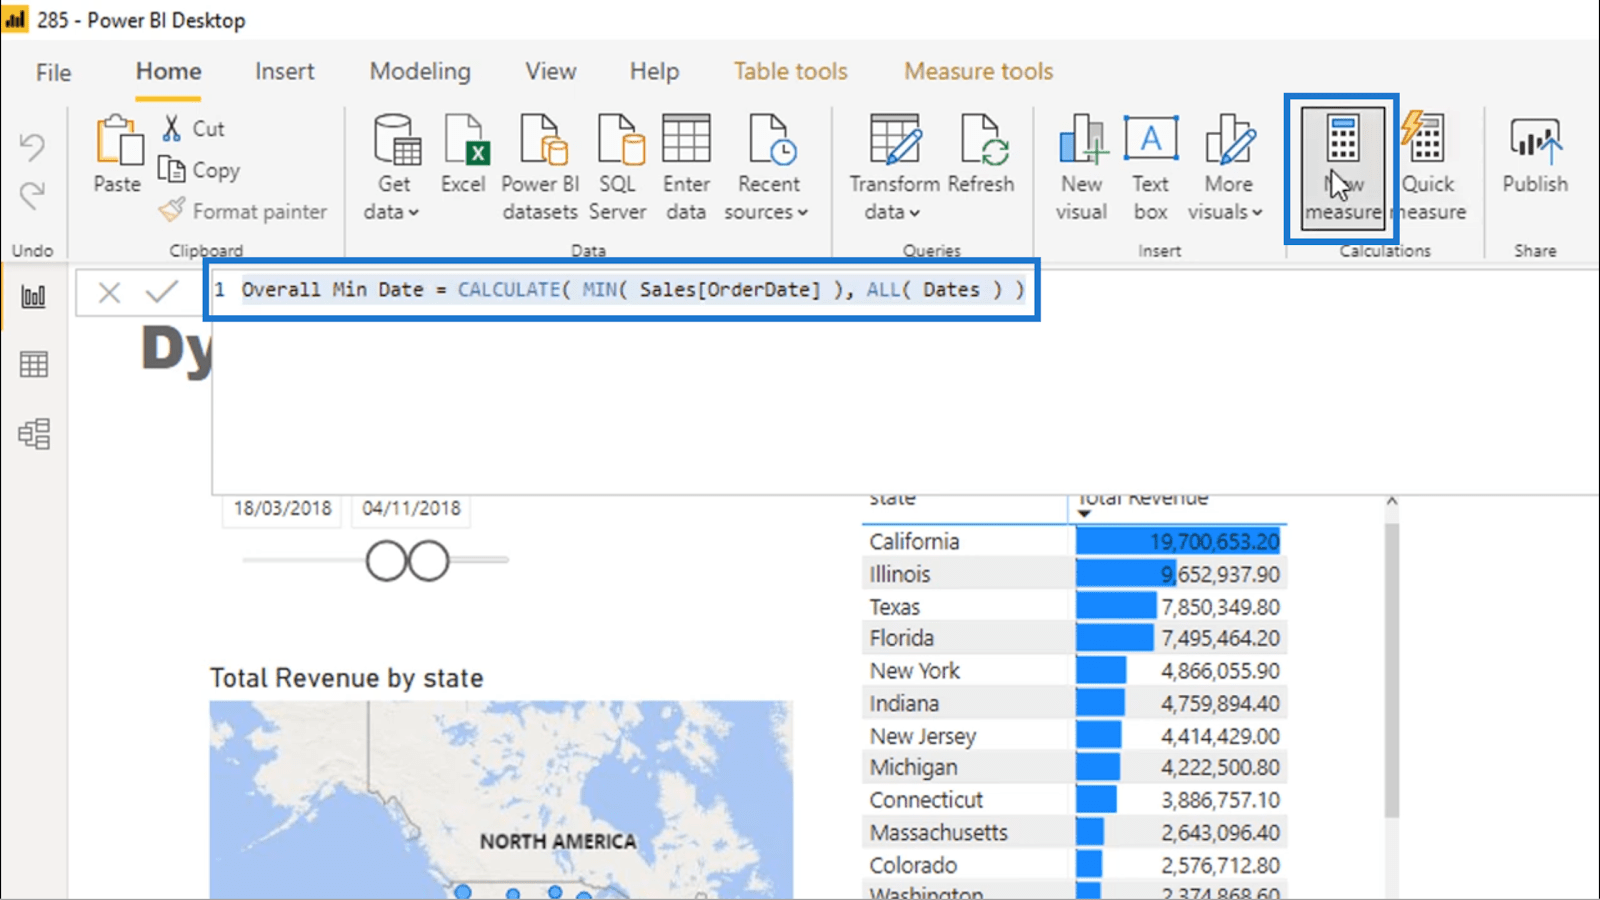Switch to the Modeling tab
The width and height of the screenshot is (1600, 900).
(x=420, y=72)
